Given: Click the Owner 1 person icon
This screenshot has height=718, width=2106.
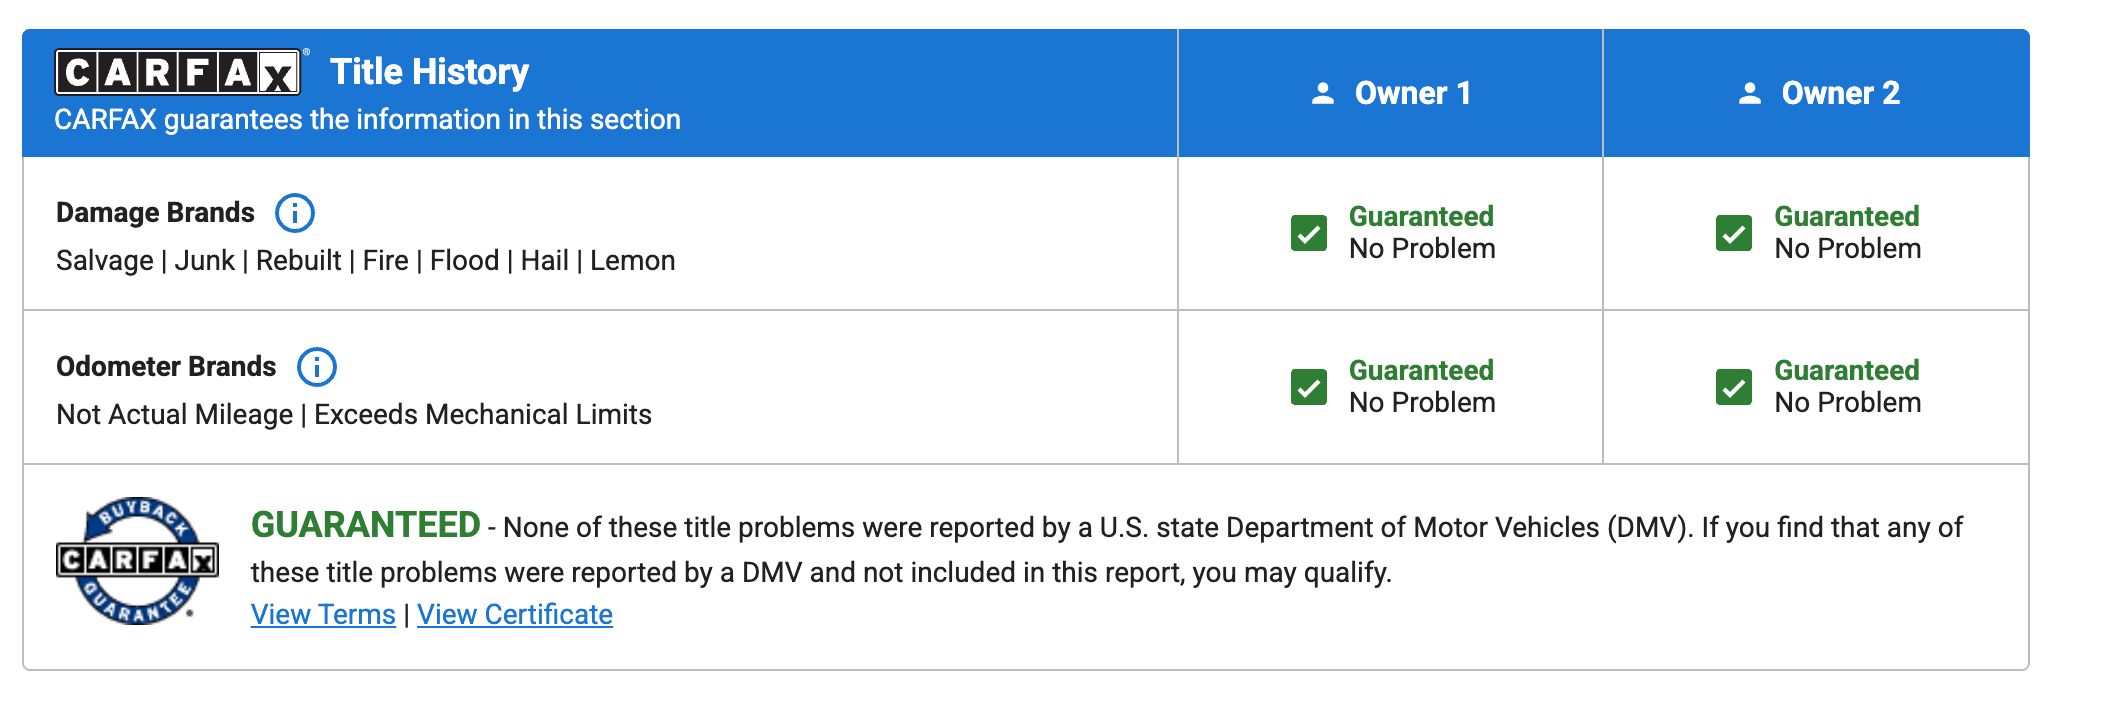Looking at the screenshot, I should 1323,93.
